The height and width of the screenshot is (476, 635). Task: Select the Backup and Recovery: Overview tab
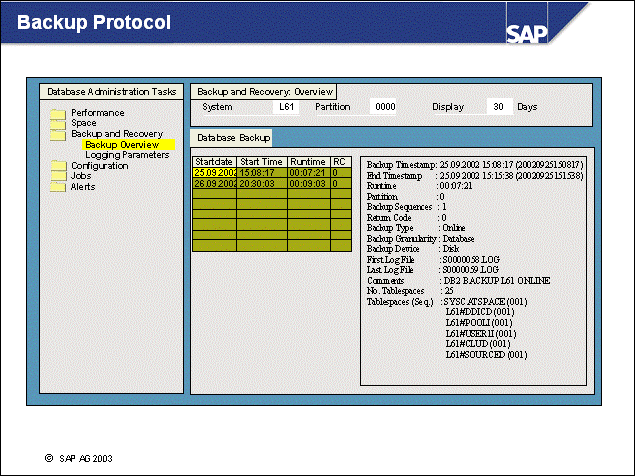click(x=264, y=92)
